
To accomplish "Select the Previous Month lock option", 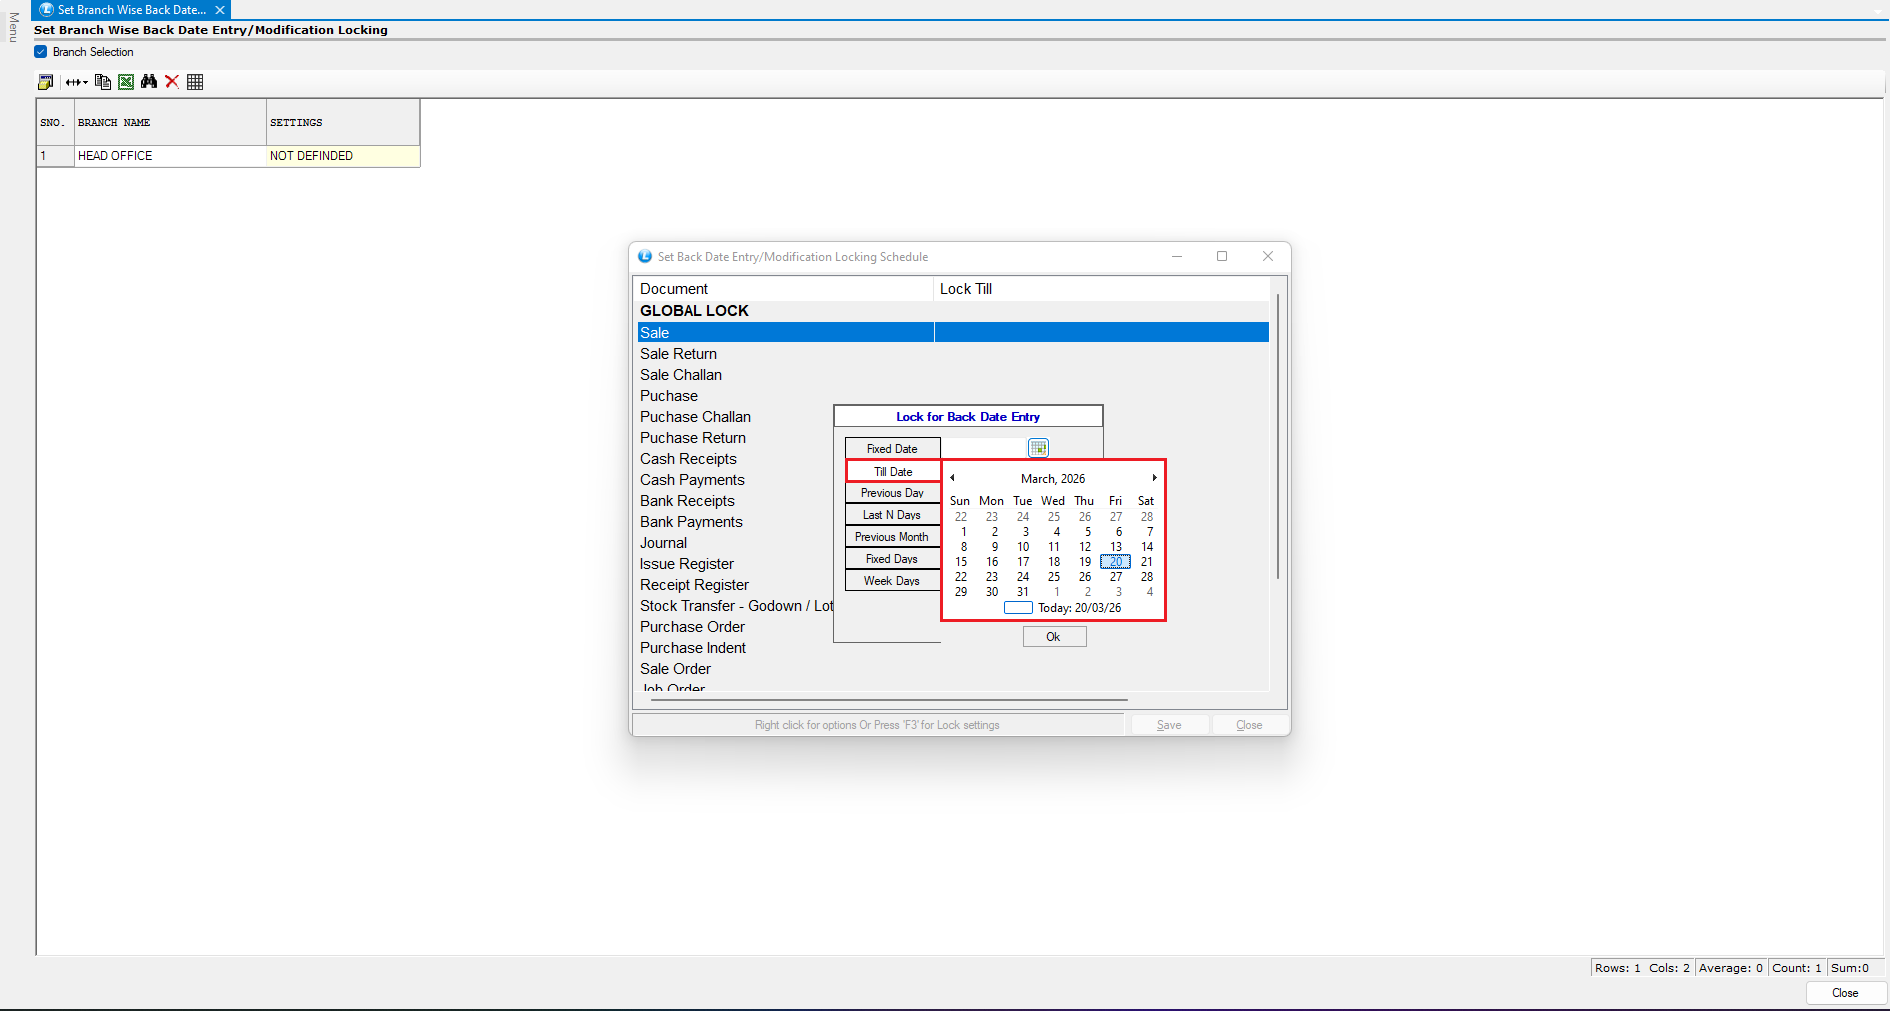I will pyautogui.click(x=892, y=537).
